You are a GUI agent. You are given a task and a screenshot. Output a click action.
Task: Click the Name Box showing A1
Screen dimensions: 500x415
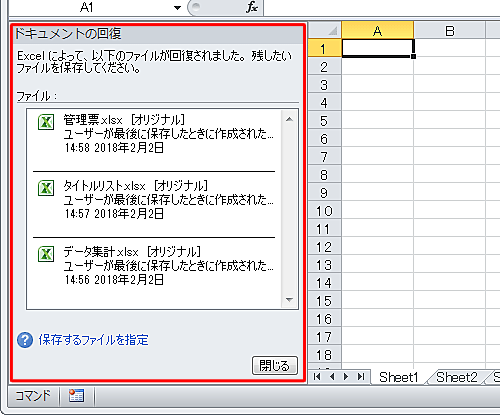point(87,7)
